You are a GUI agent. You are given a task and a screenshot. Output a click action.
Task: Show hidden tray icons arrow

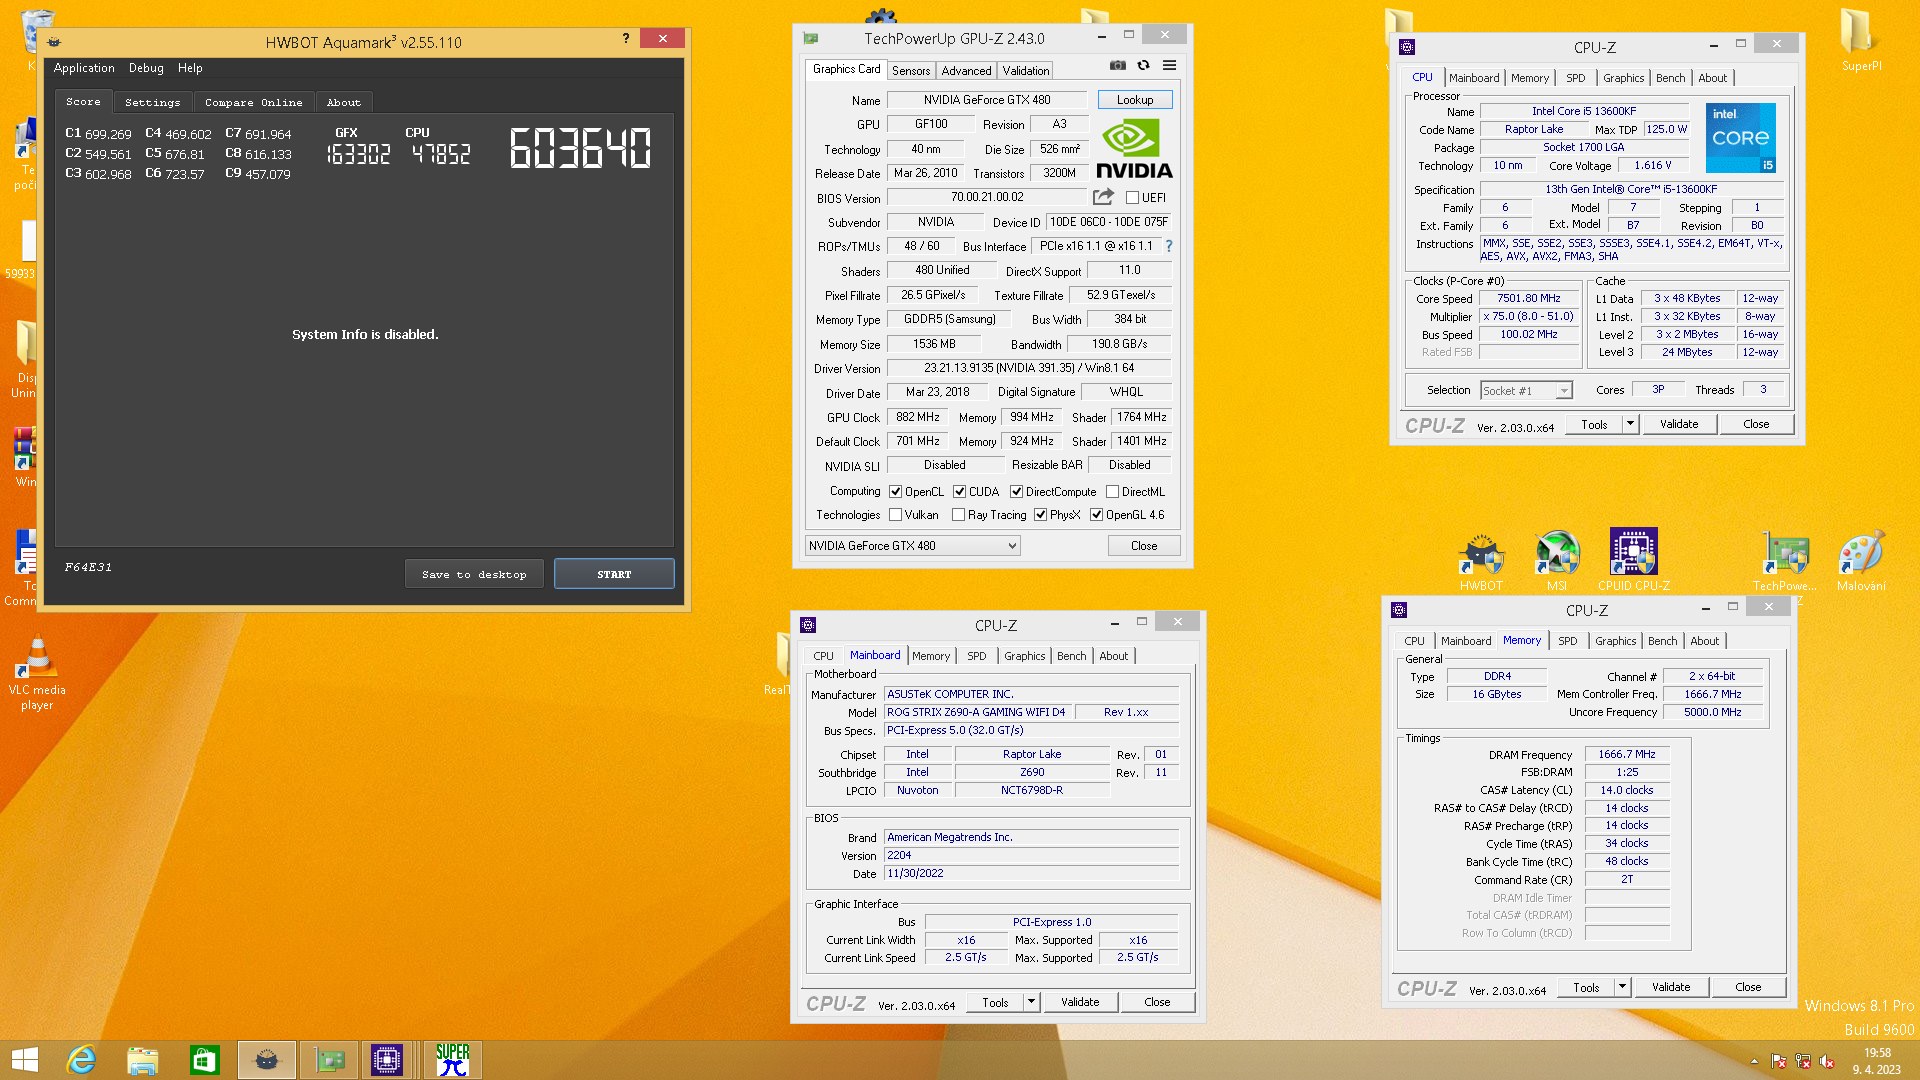point(1754,1061)
